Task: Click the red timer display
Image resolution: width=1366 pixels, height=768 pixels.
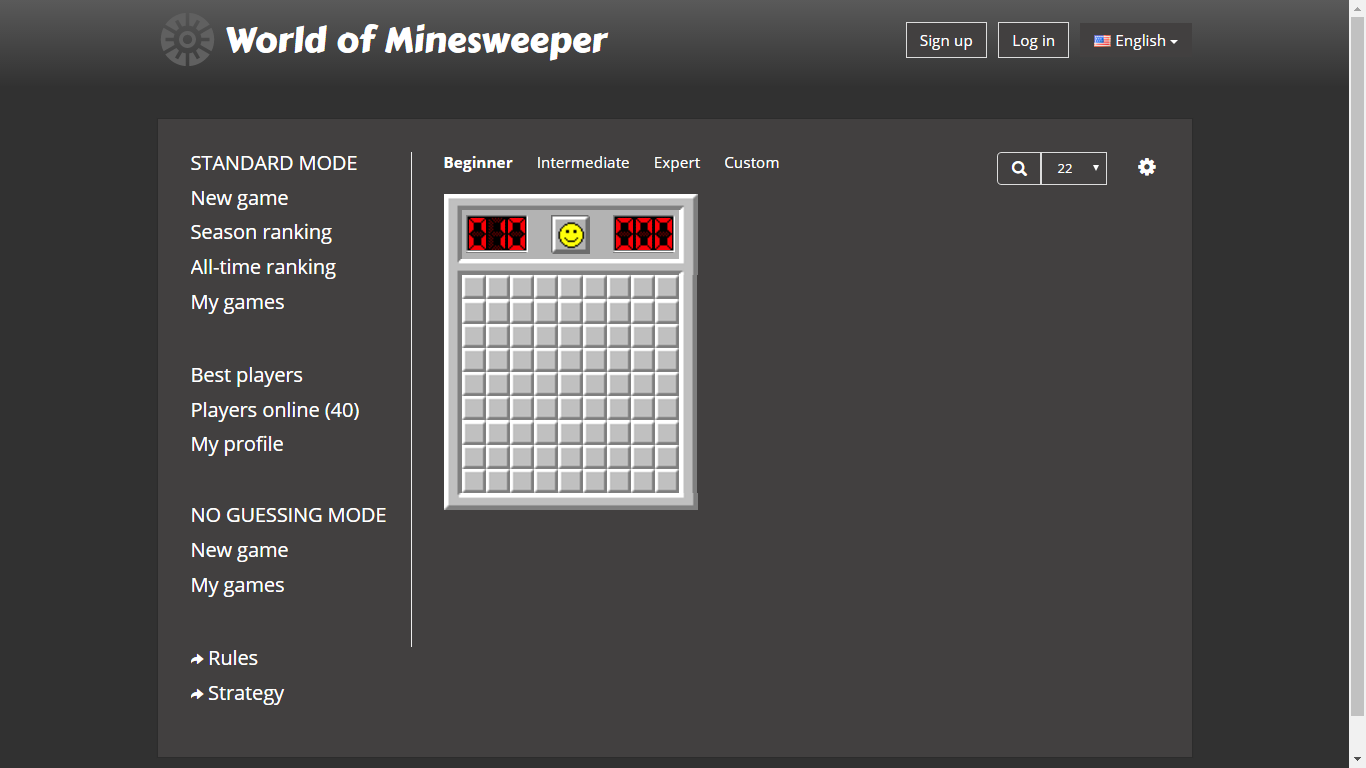Action: click(643, 232)
